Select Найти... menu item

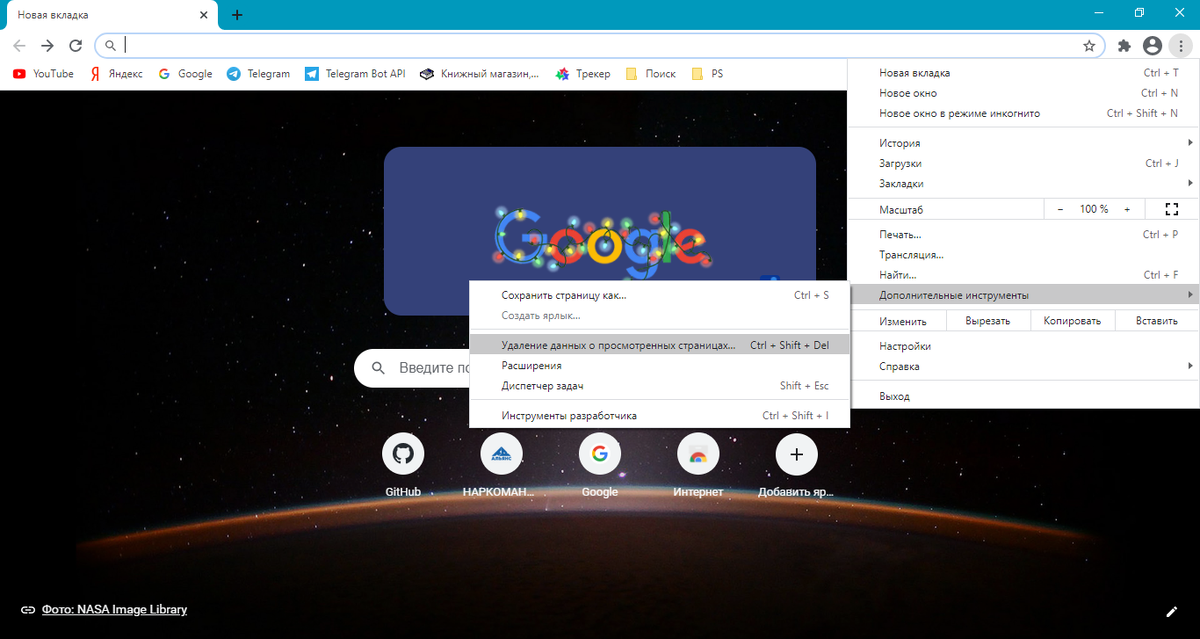(x=1023, y=274)
